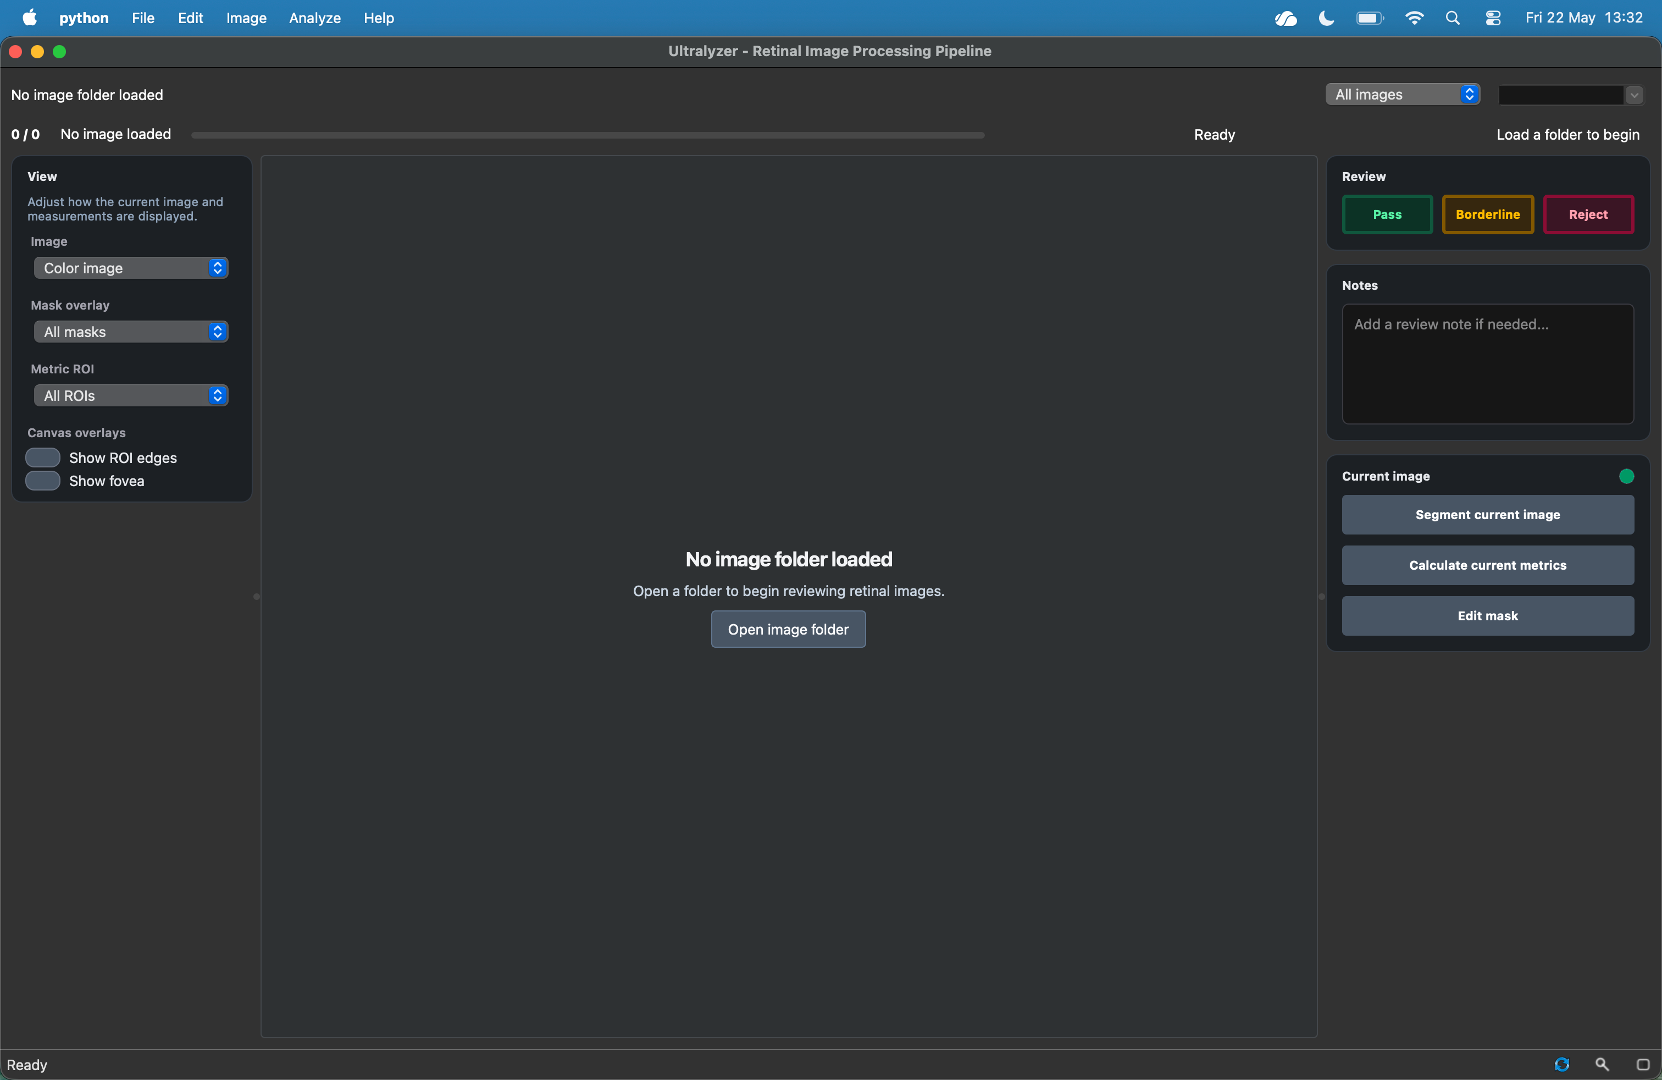Open Spotlight search in the menu bar
The height and width of the screenshot is (1080, 1662).
click(1453, 18)
